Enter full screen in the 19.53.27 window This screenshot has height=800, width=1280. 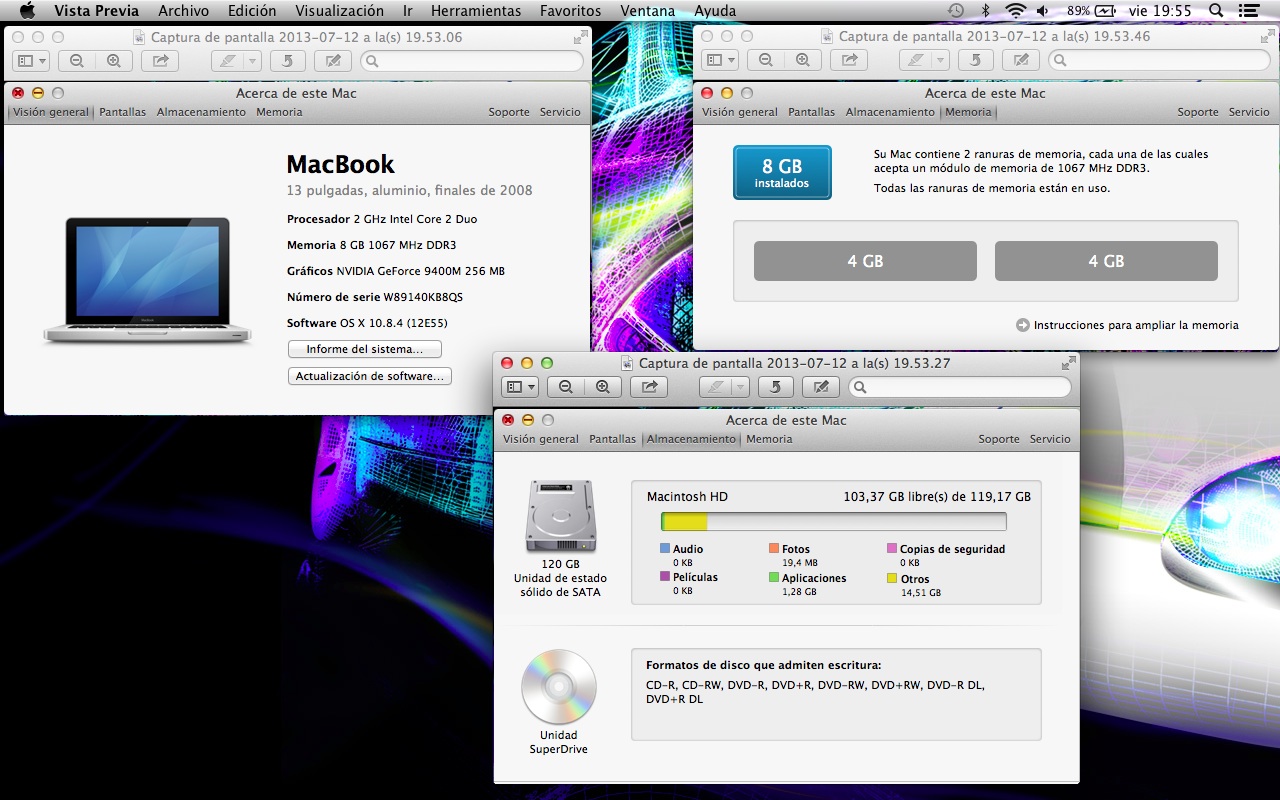[1069, 363]
